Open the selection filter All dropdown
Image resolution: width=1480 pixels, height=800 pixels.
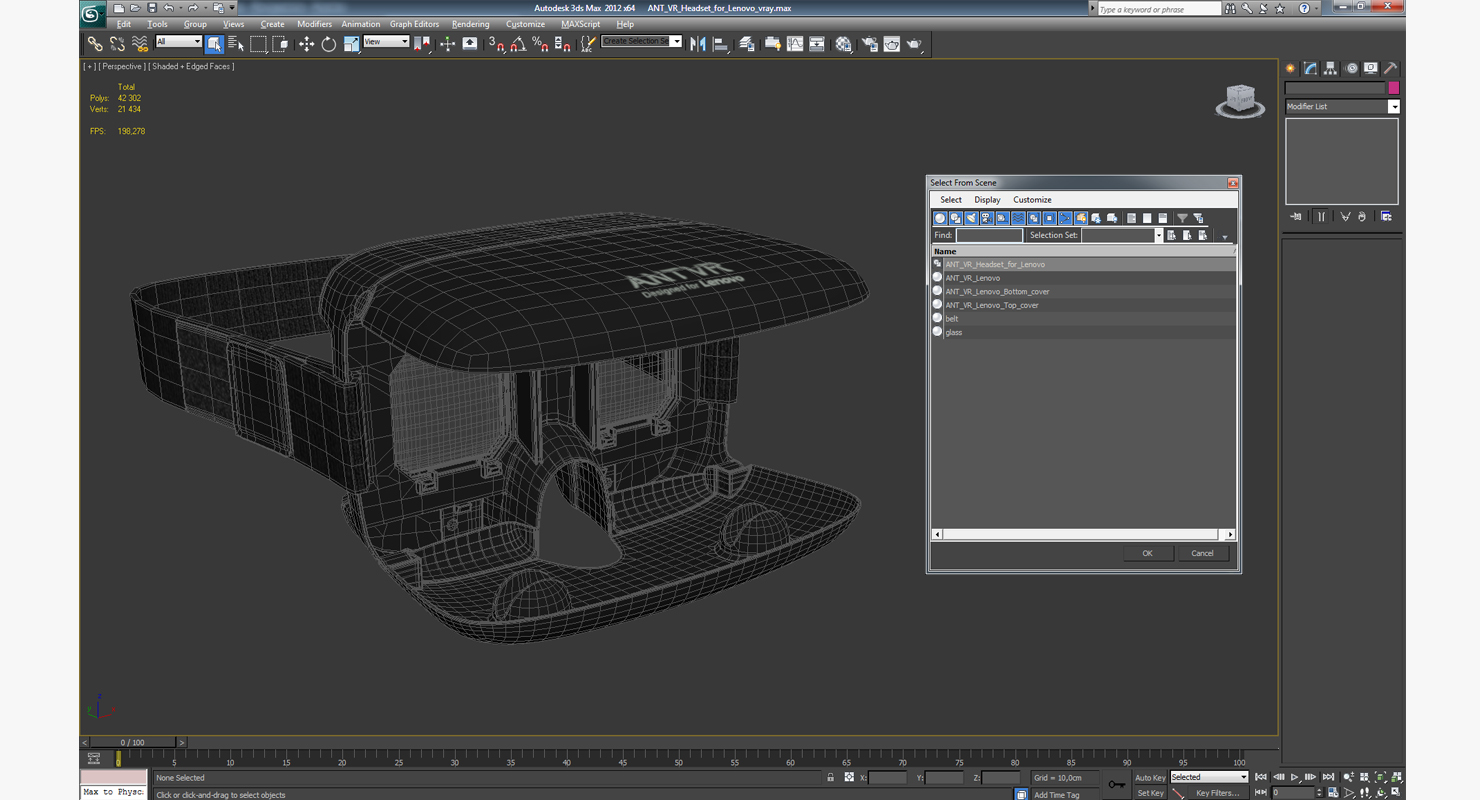[x=179, y=42]
